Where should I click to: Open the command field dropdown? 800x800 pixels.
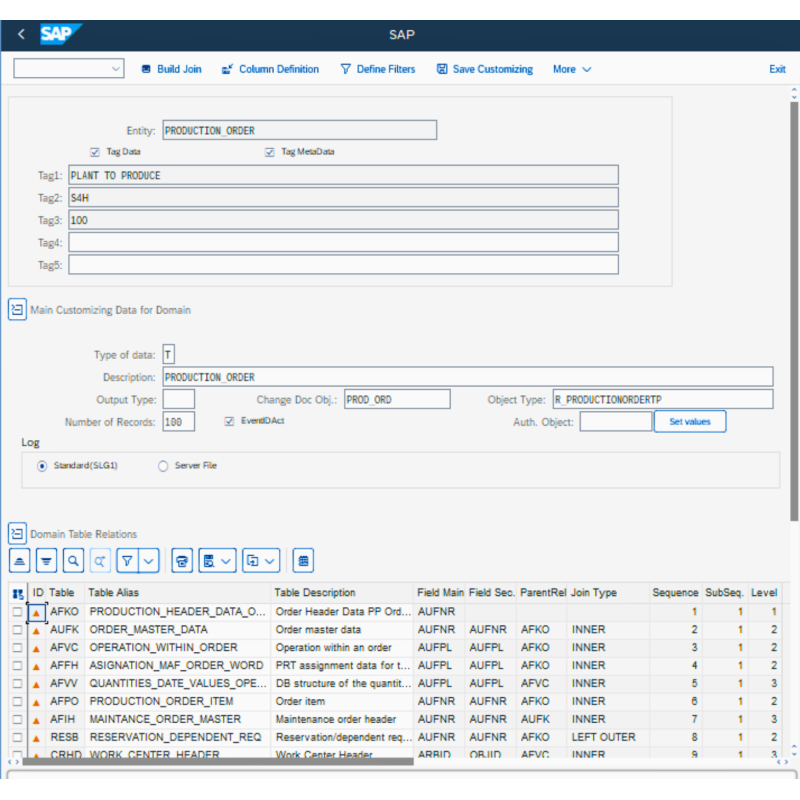point(116,69)
